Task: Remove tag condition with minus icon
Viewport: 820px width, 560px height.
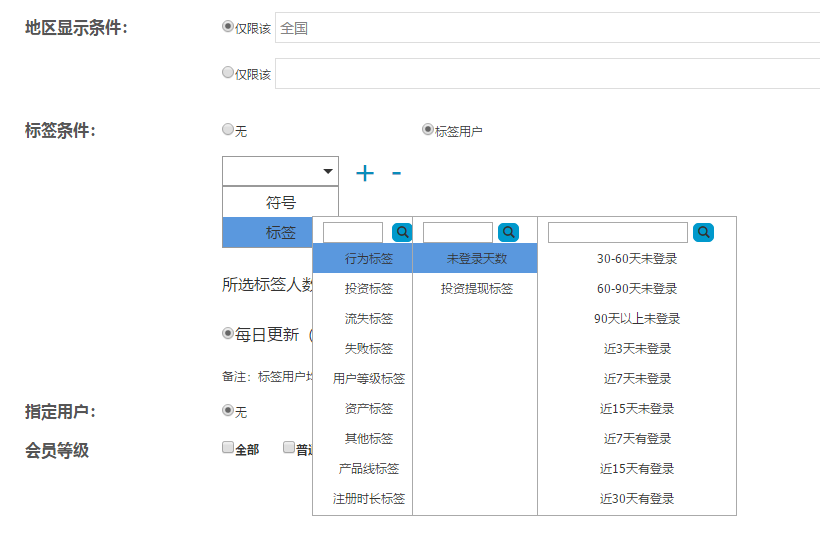Action: point(396,173)
